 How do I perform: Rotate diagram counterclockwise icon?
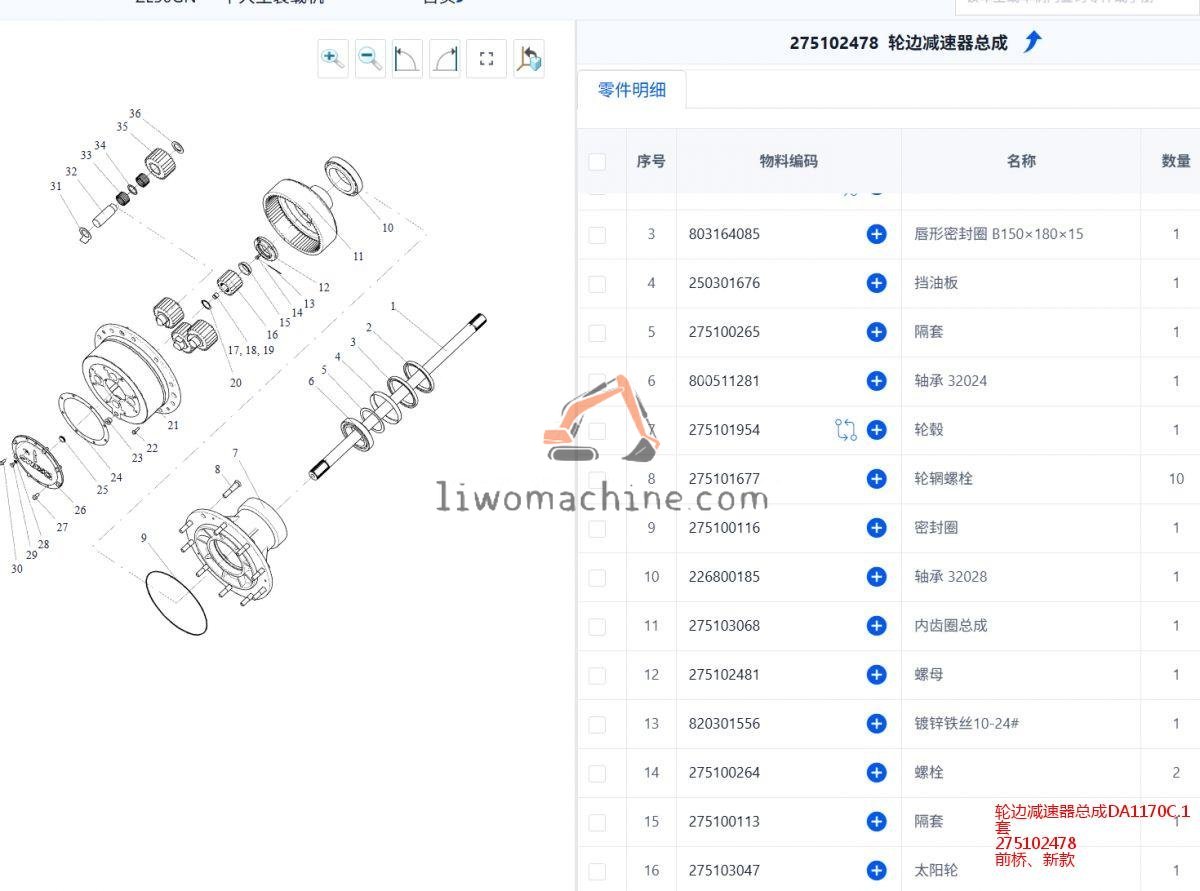[407, 59]
